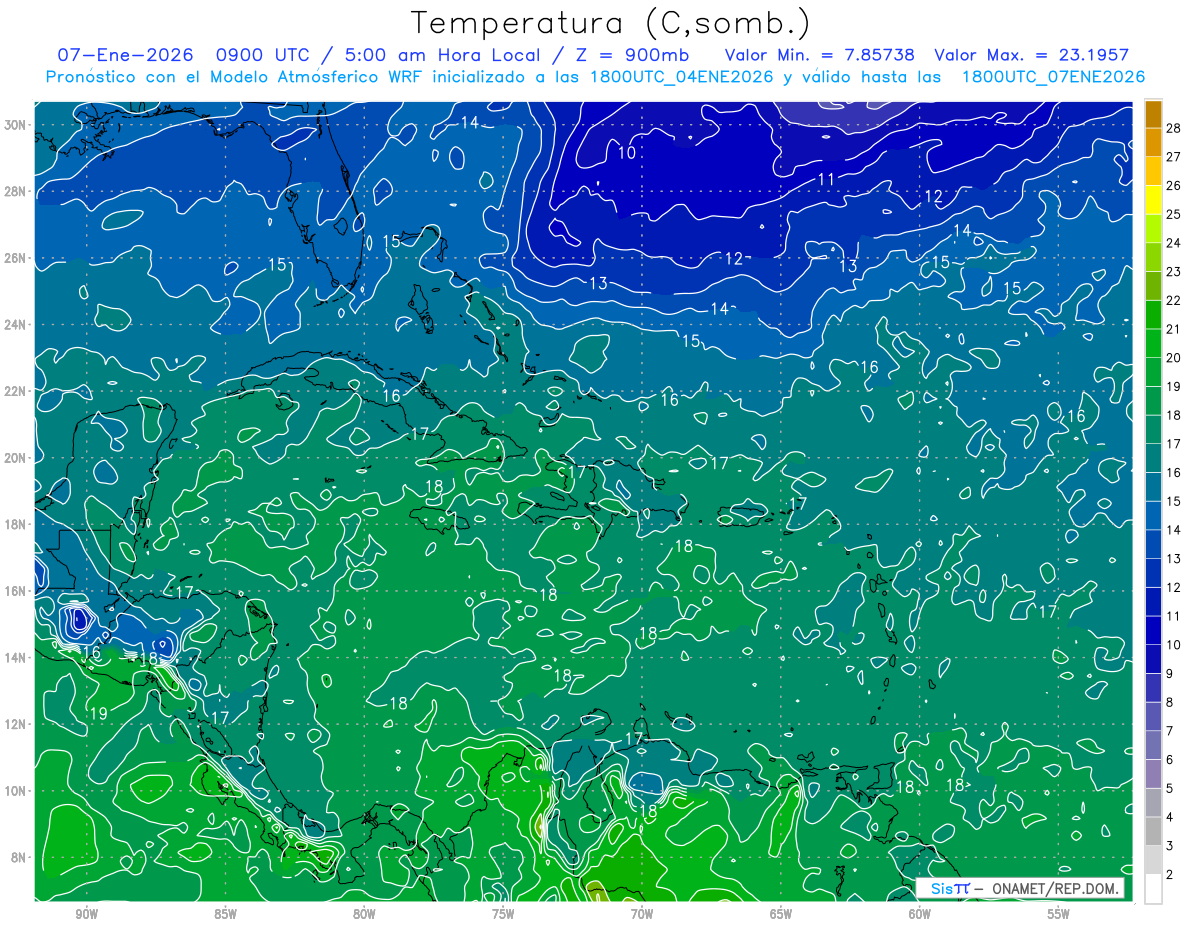Click the "10N" latitude axis label
Viewport: 1200px width, 927px height.
click(x=15, y=790)
